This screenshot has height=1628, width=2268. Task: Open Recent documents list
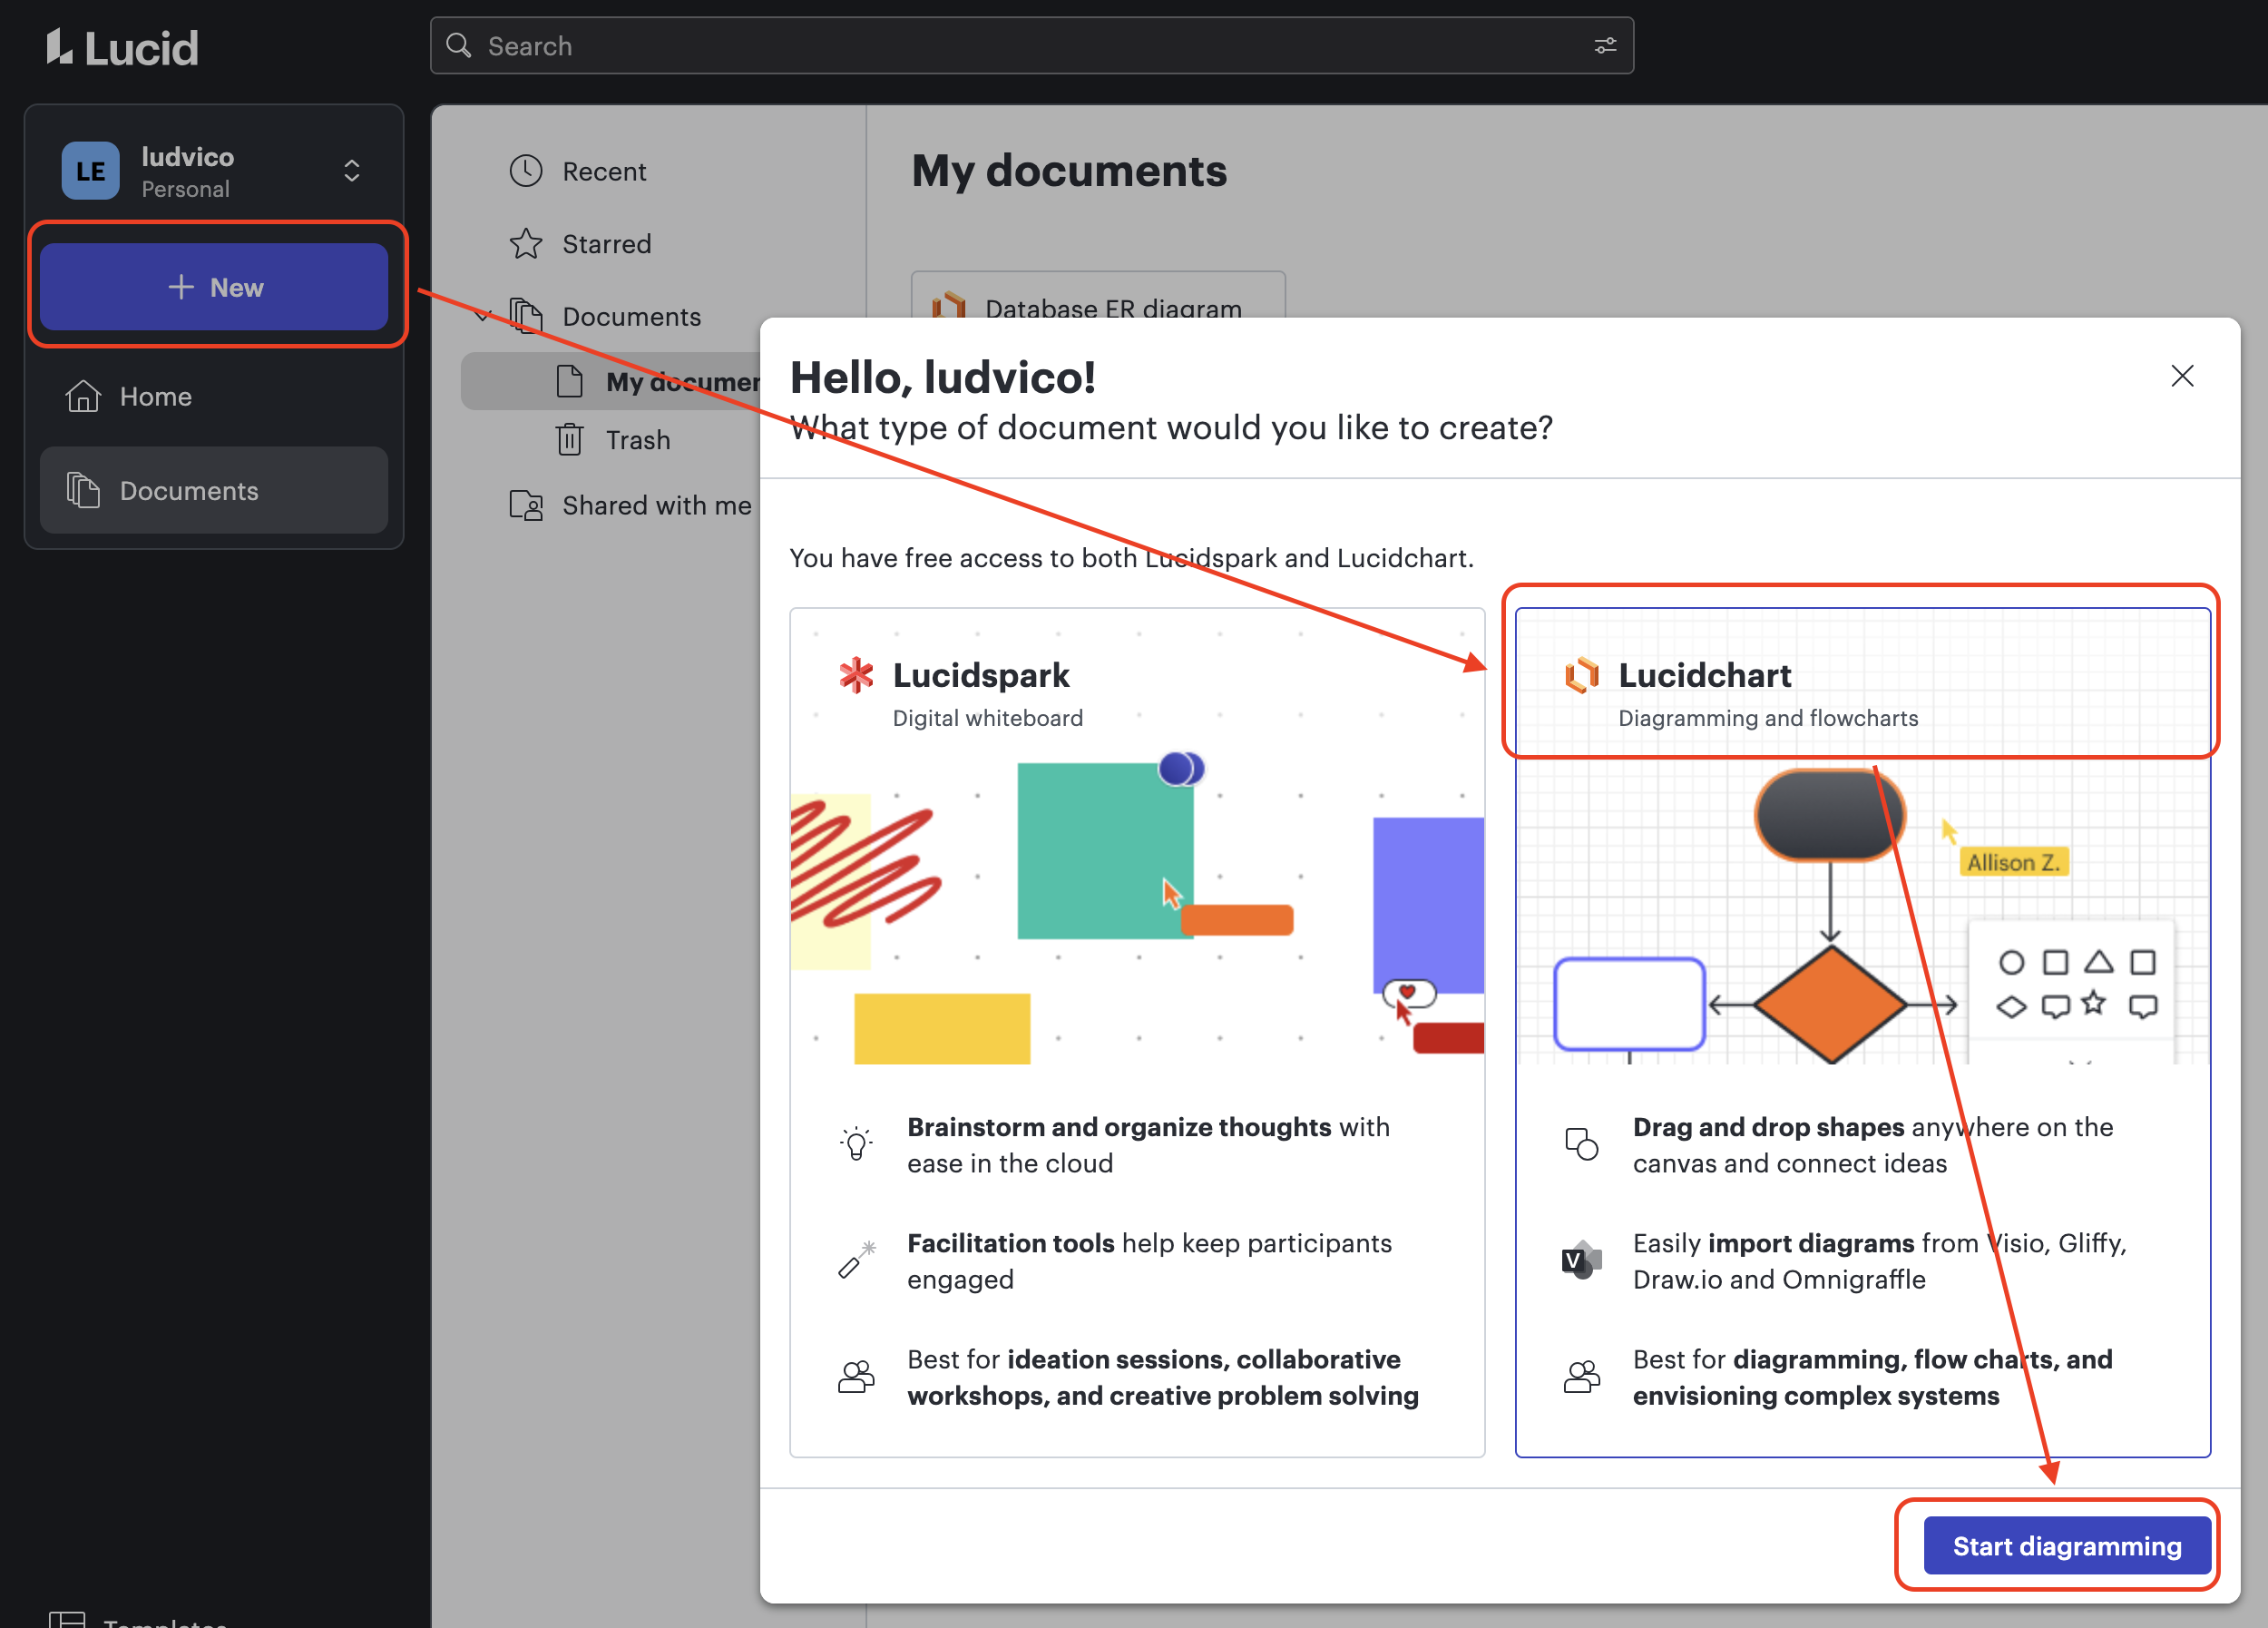(x=604, y=171)
